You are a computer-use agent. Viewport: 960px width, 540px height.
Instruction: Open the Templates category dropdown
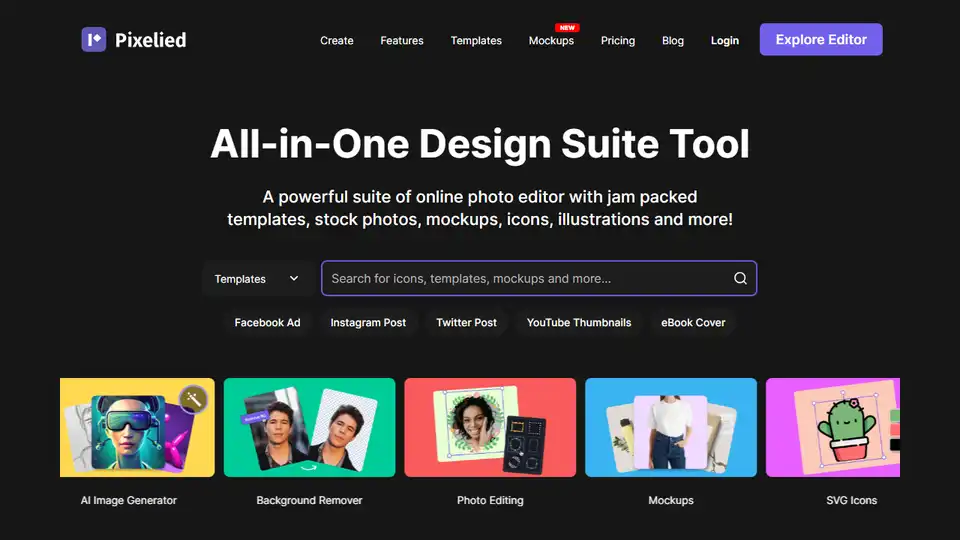point(257,279)
